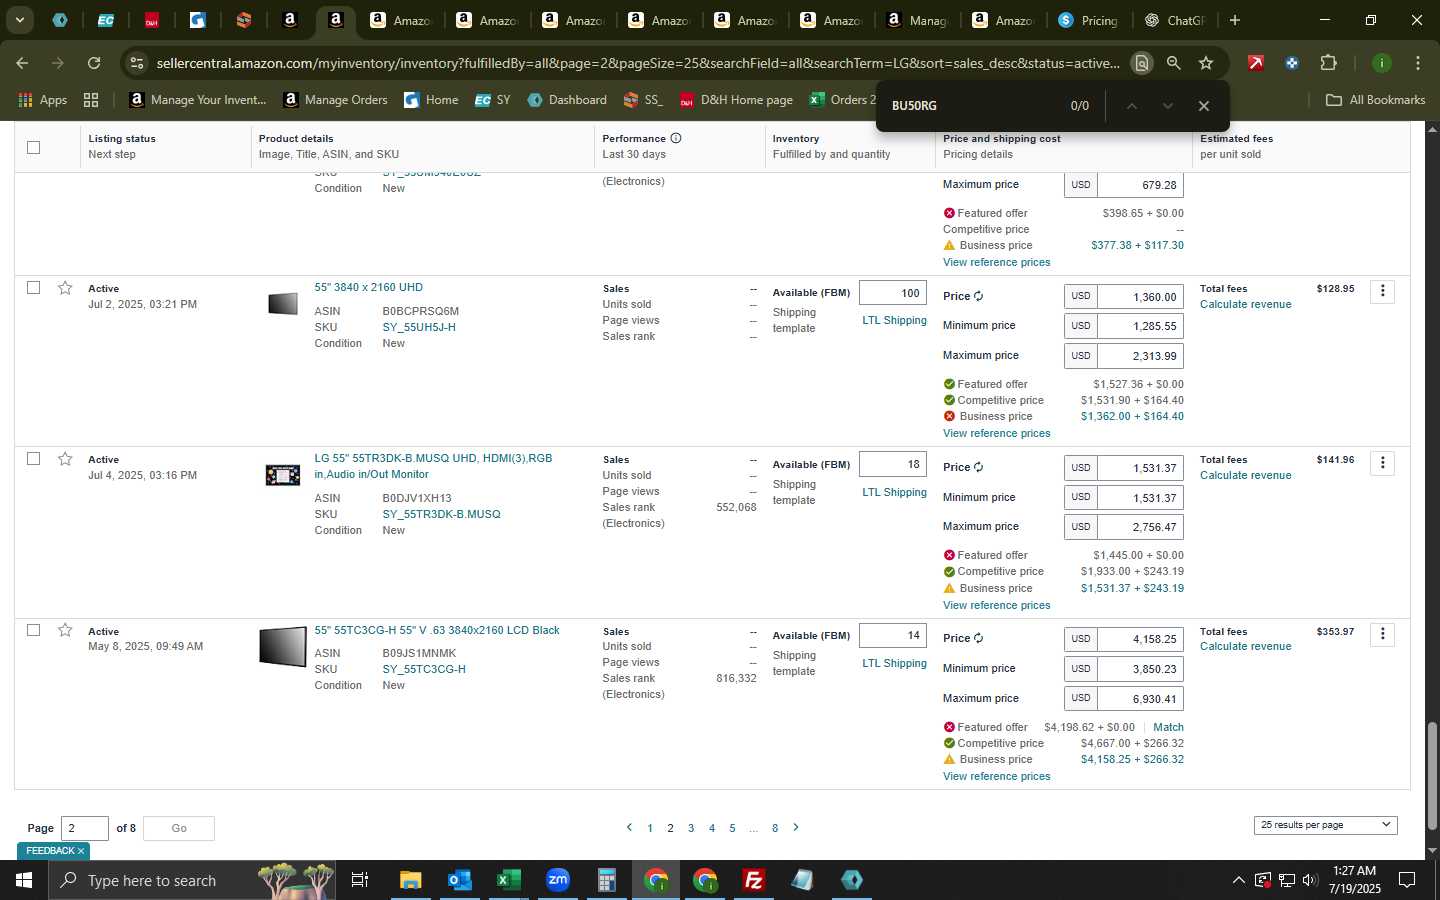Click the zoom magnifier icon in address bar

[x=1174, y=63]
